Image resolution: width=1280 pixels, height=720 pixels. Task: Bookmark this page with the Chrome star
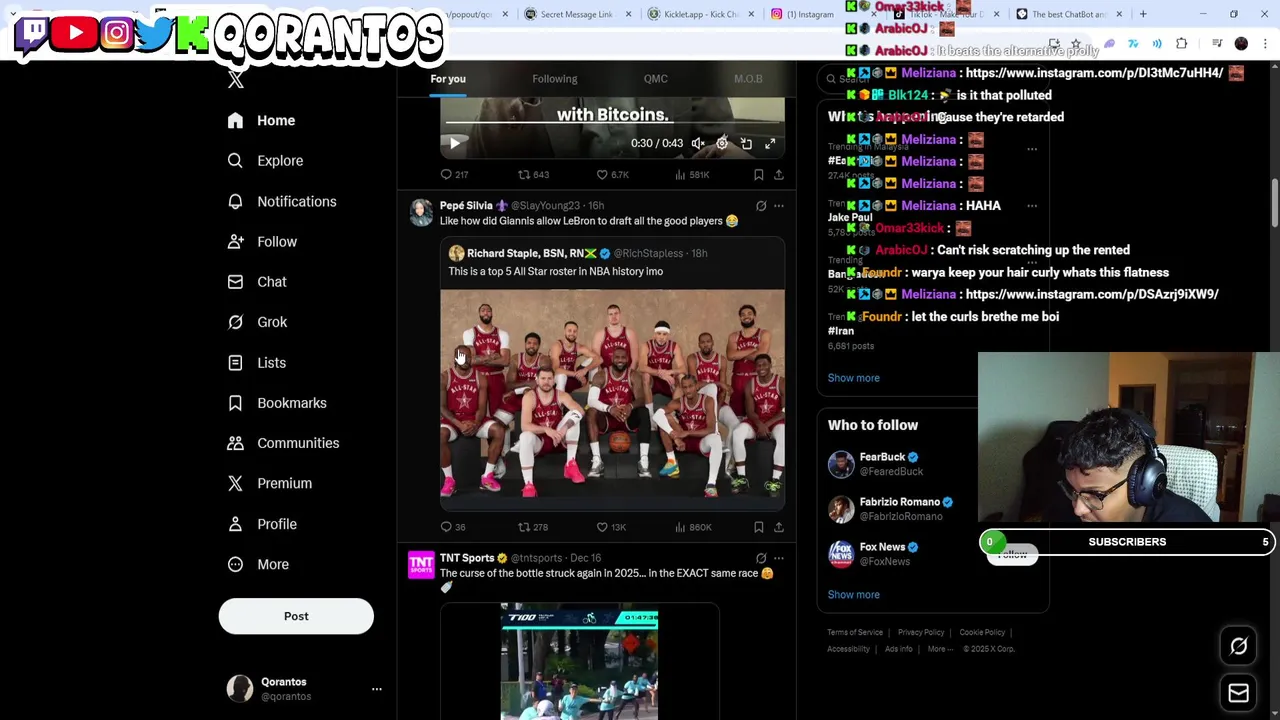coord(1076,44)
